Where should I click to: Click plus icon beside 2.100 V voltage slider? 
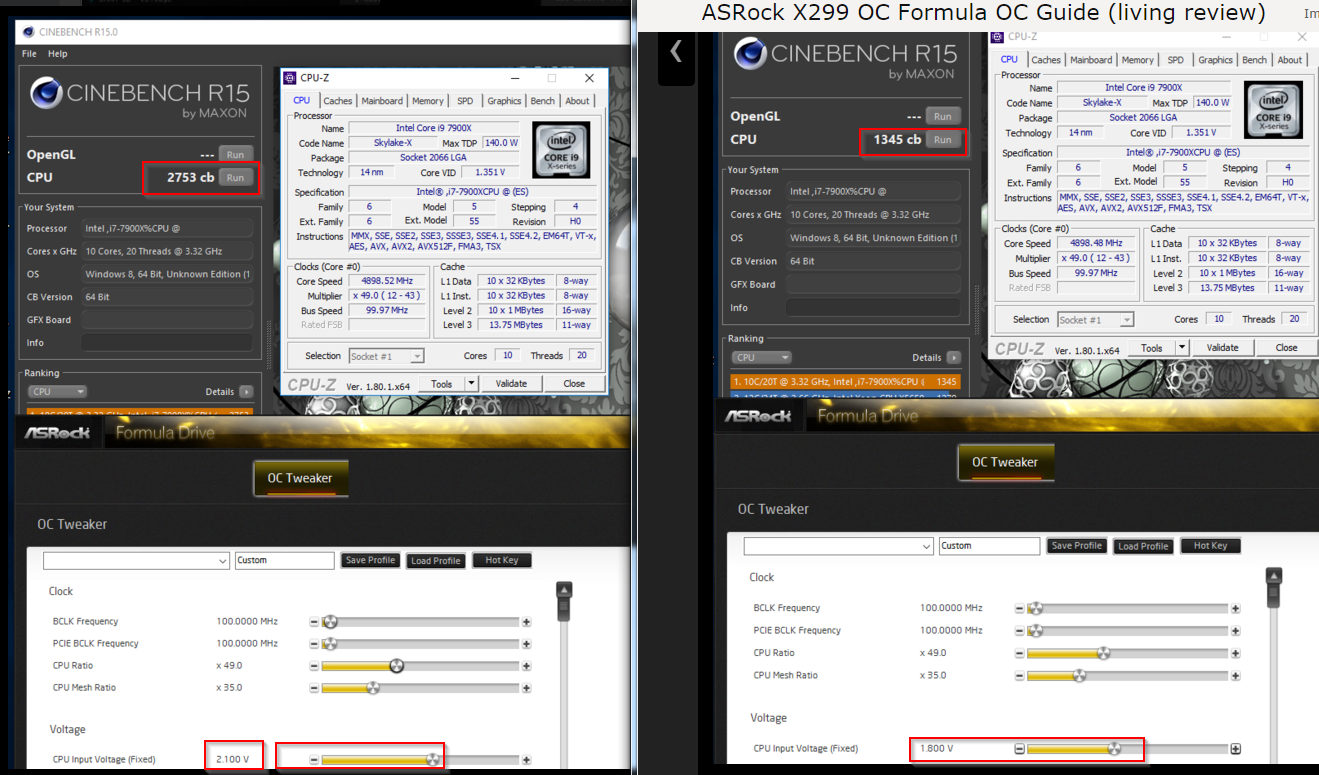point(526,760)
